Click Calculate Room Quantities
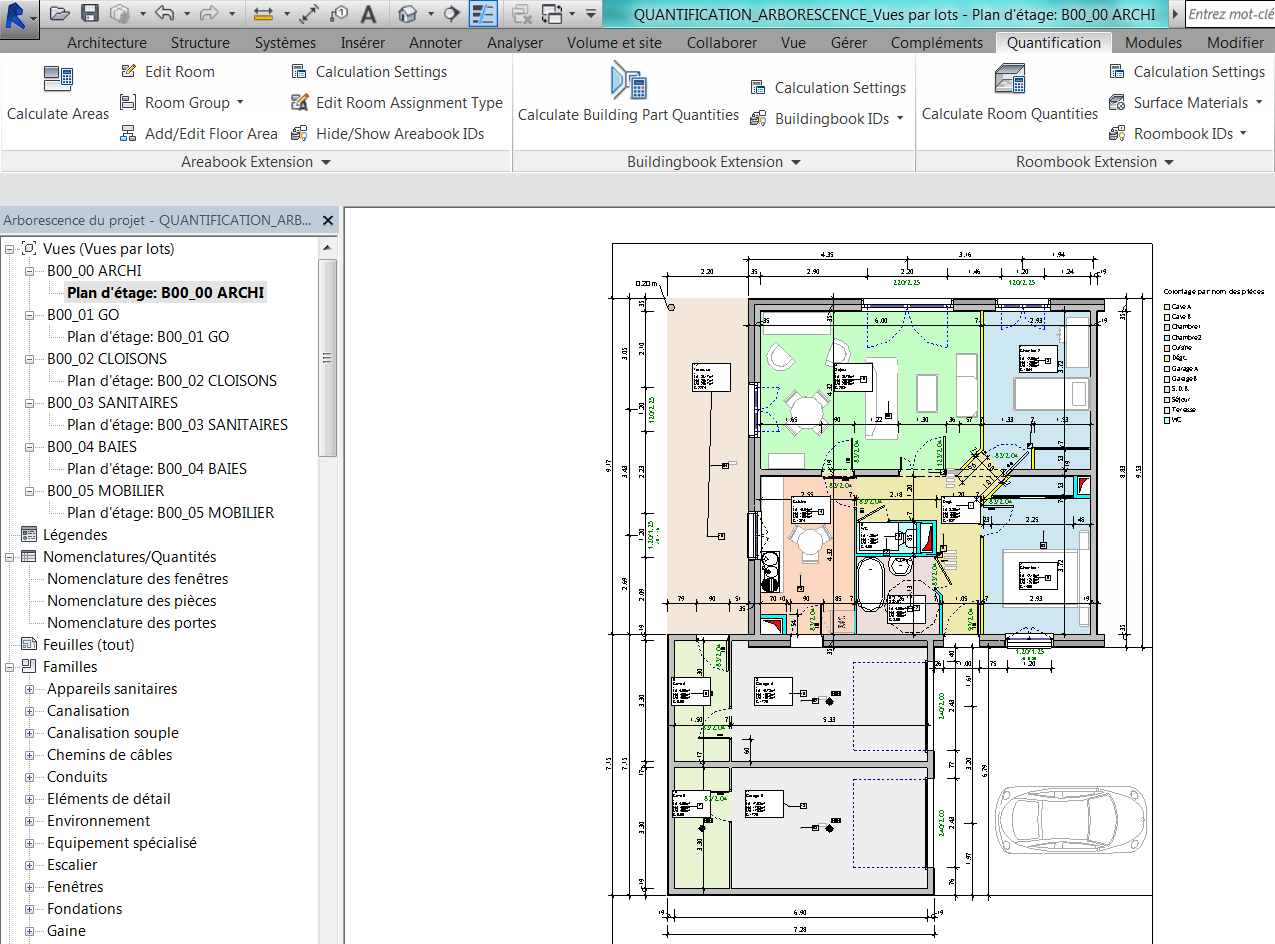Screen dimensions: 1275x944 click(x=1010, y=95)
